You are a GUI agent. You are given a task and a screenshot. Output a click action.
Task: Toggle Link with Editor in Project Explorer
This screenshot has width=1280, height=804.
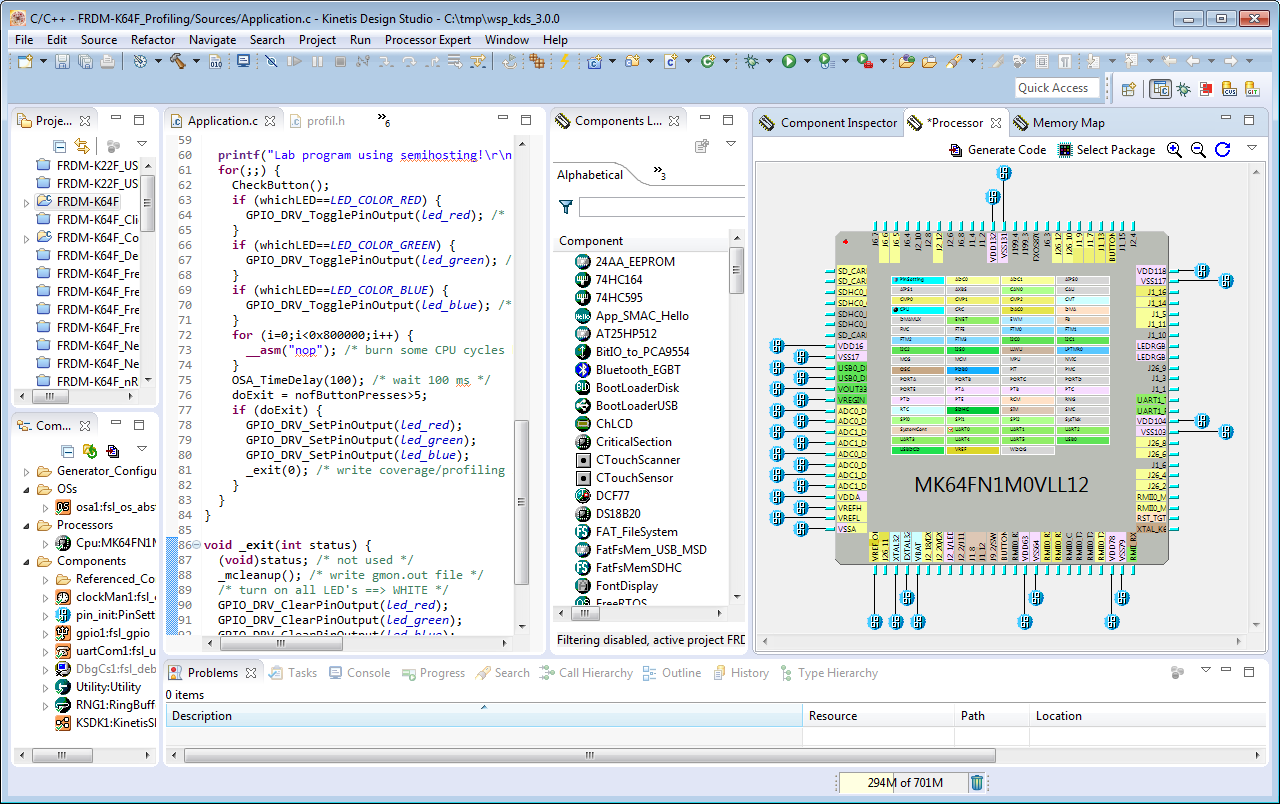(82, 146)
